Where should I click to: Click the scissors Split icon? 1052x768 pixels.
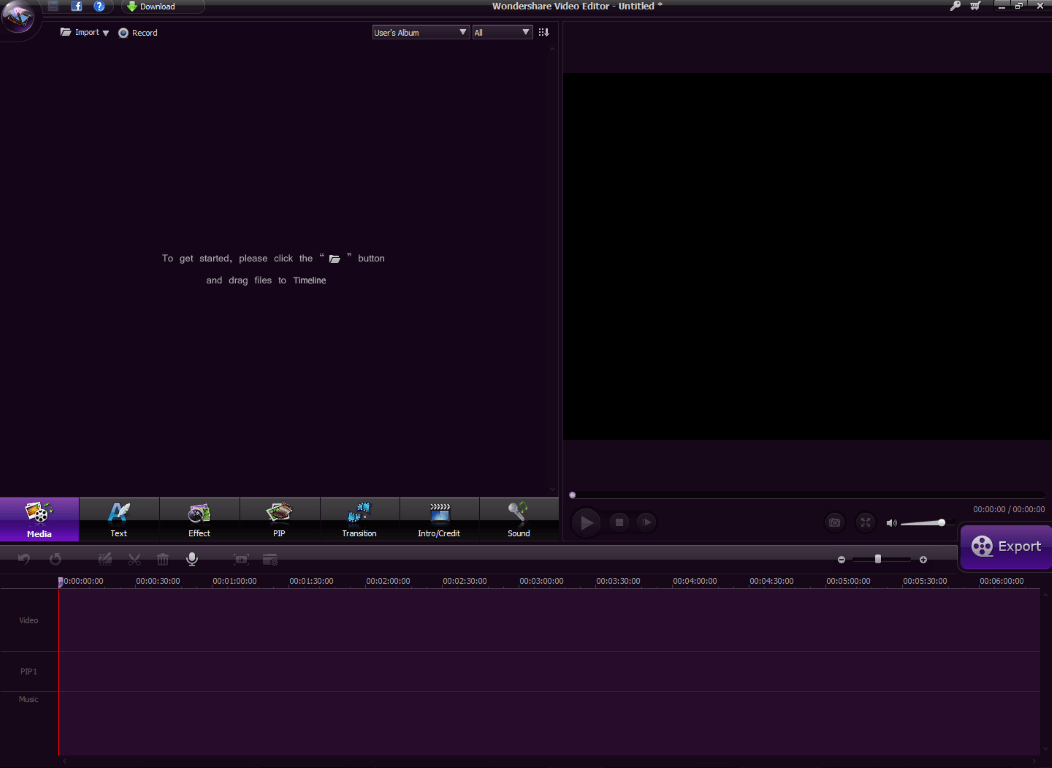point(134,559)
